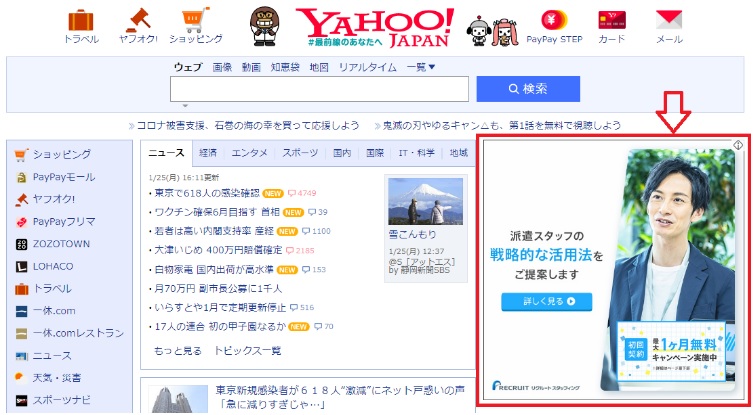Click the two mascot characters right of logo
The height and width of the screenshot is (415, 756).
coord(492,31)
